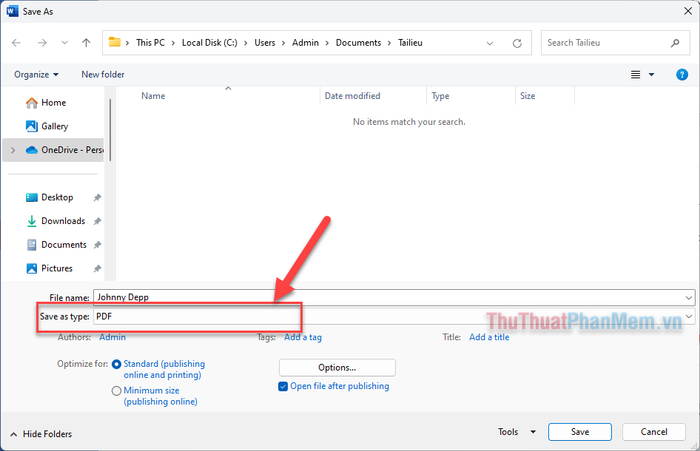The height and width of the screenshot is (451, 700).
Task: Click the Back navigation arrow
Action: (17, 43)
